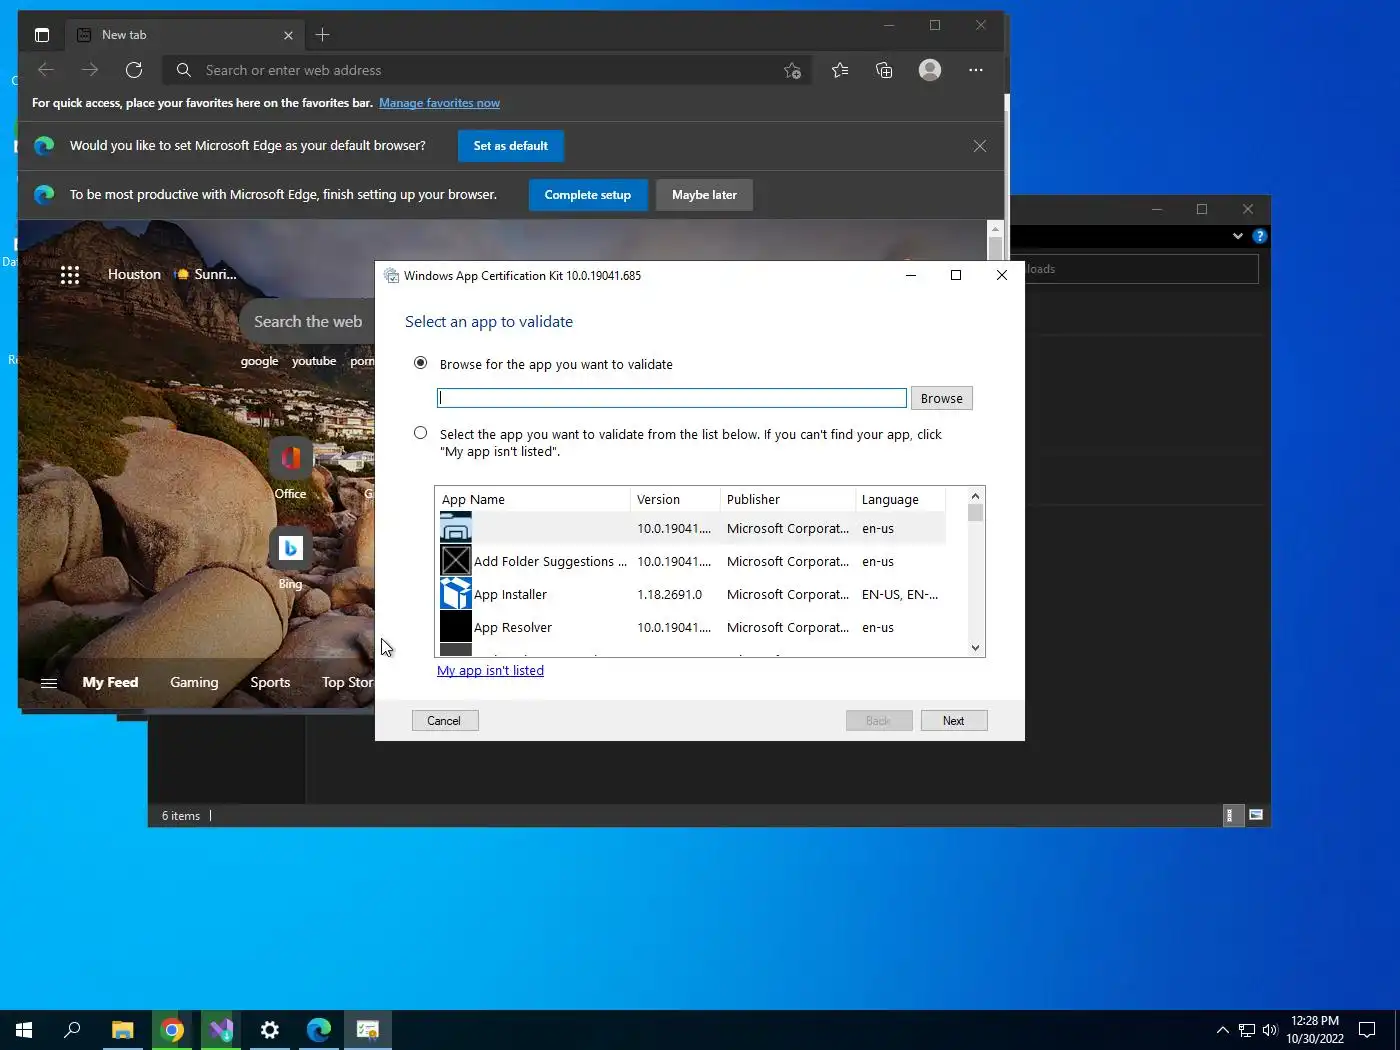Screen dimensions: 1400x1050
Task: Dismiss the default browser prompt in Edge
Action: click(980, 146)
